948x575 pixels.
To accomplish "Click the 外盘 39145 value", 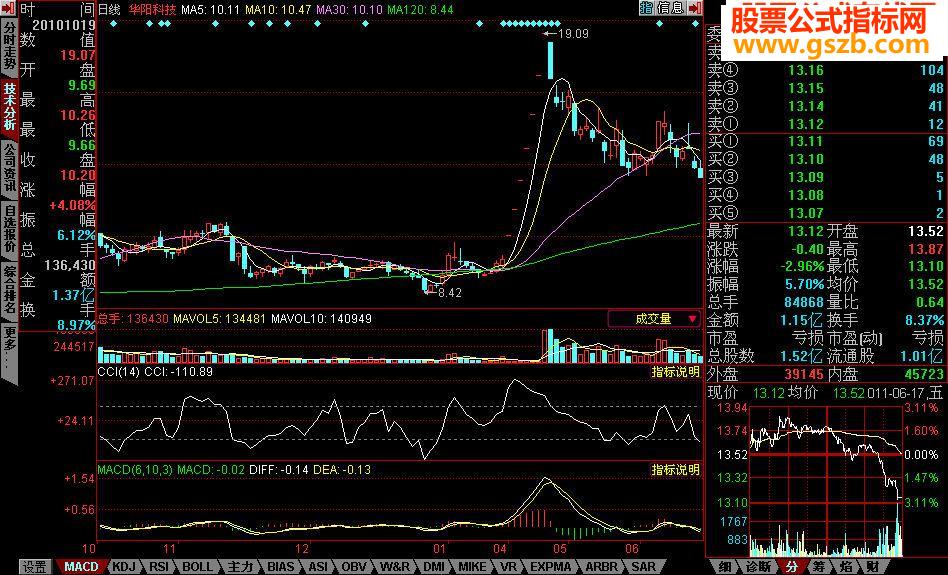I will 805,375.
